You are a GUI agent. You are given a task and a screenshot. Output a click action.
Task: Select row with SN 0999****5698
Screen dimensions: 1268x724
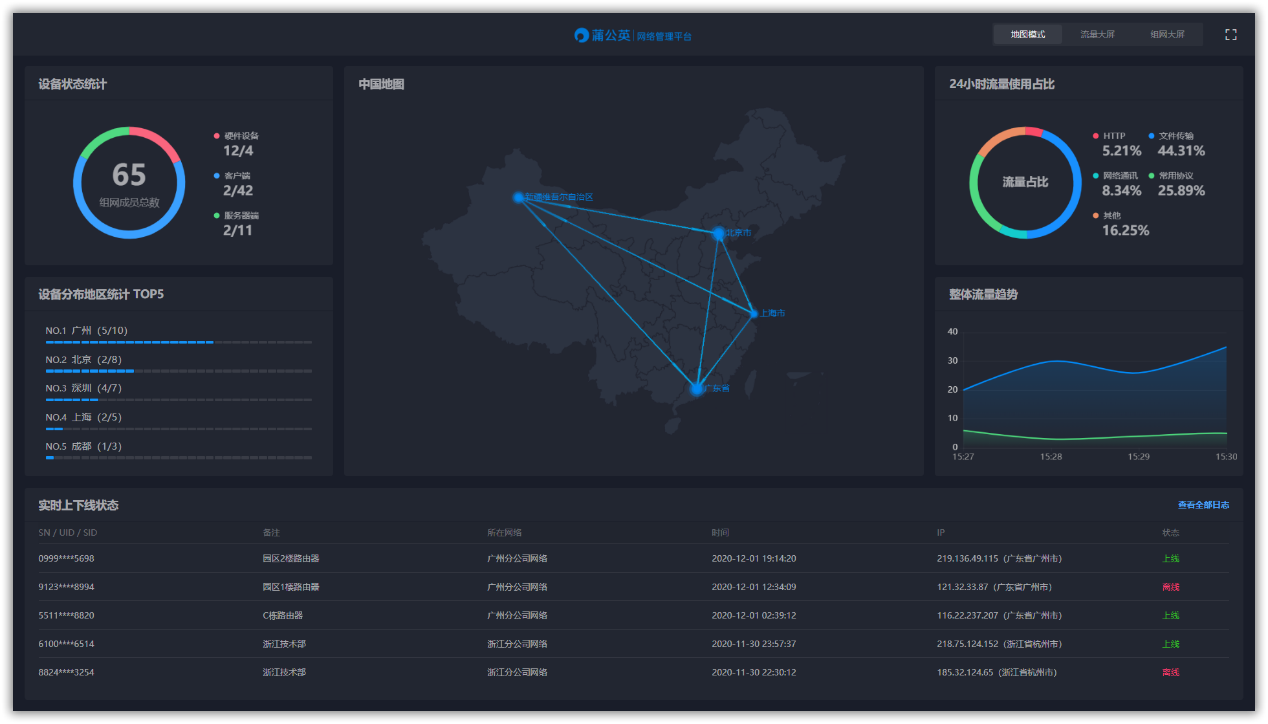[x=634, y=558]
